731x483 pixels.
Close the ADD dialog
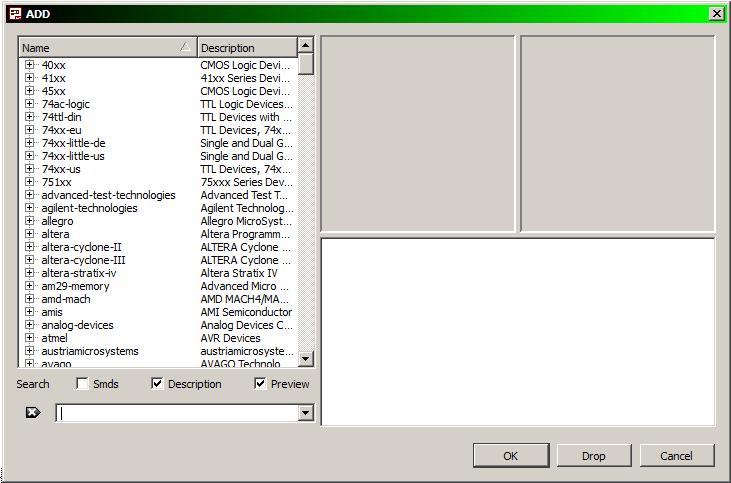coord(716,14)
